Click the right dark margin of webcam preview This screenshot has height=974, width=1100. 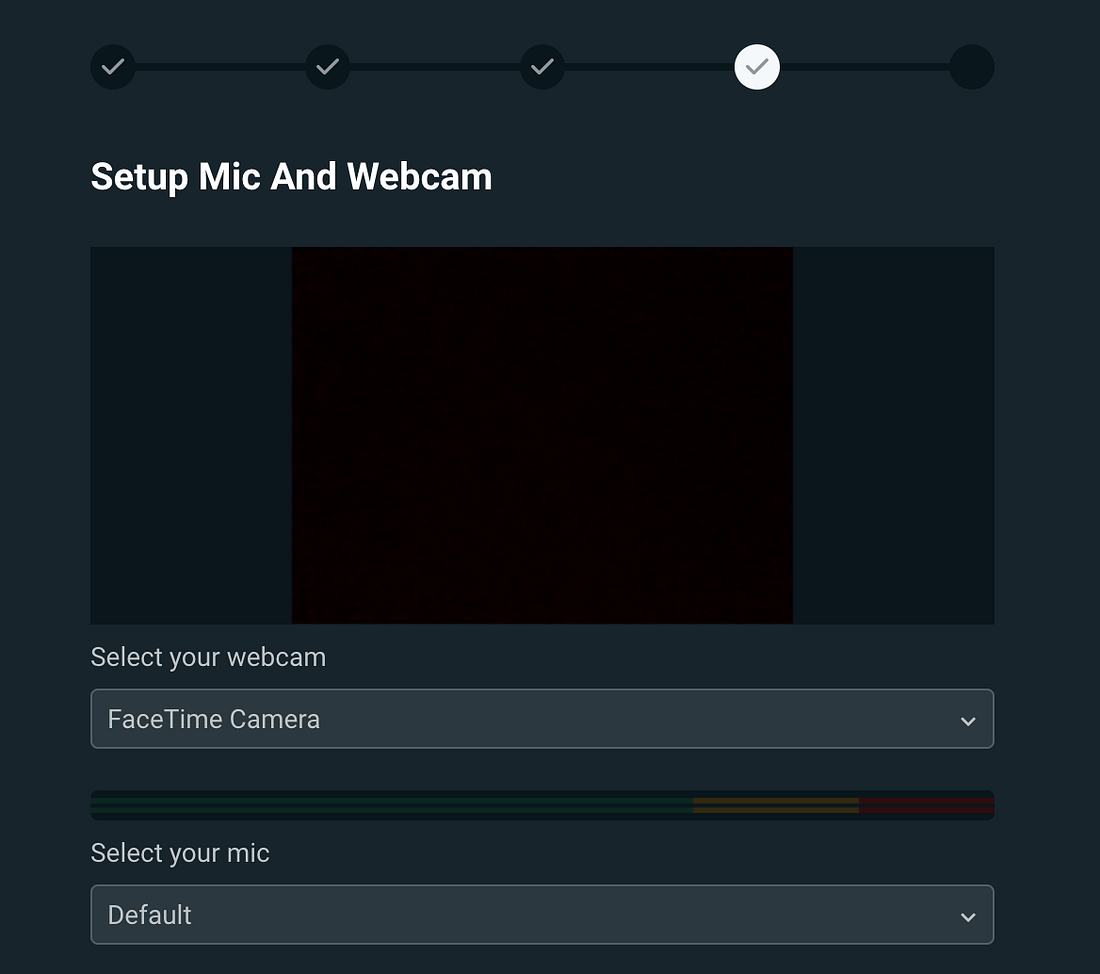tap(894, 435)
